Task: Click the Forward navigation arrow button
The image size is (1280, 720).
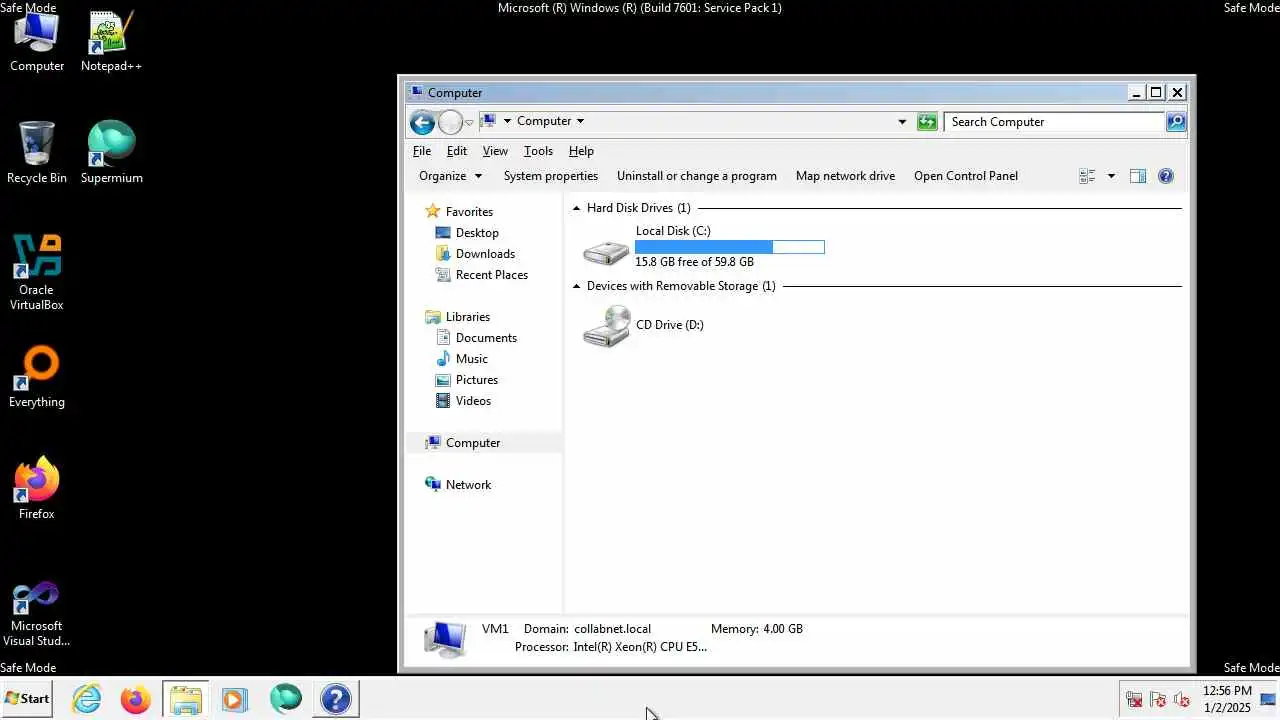Action: tap(450, 122)
